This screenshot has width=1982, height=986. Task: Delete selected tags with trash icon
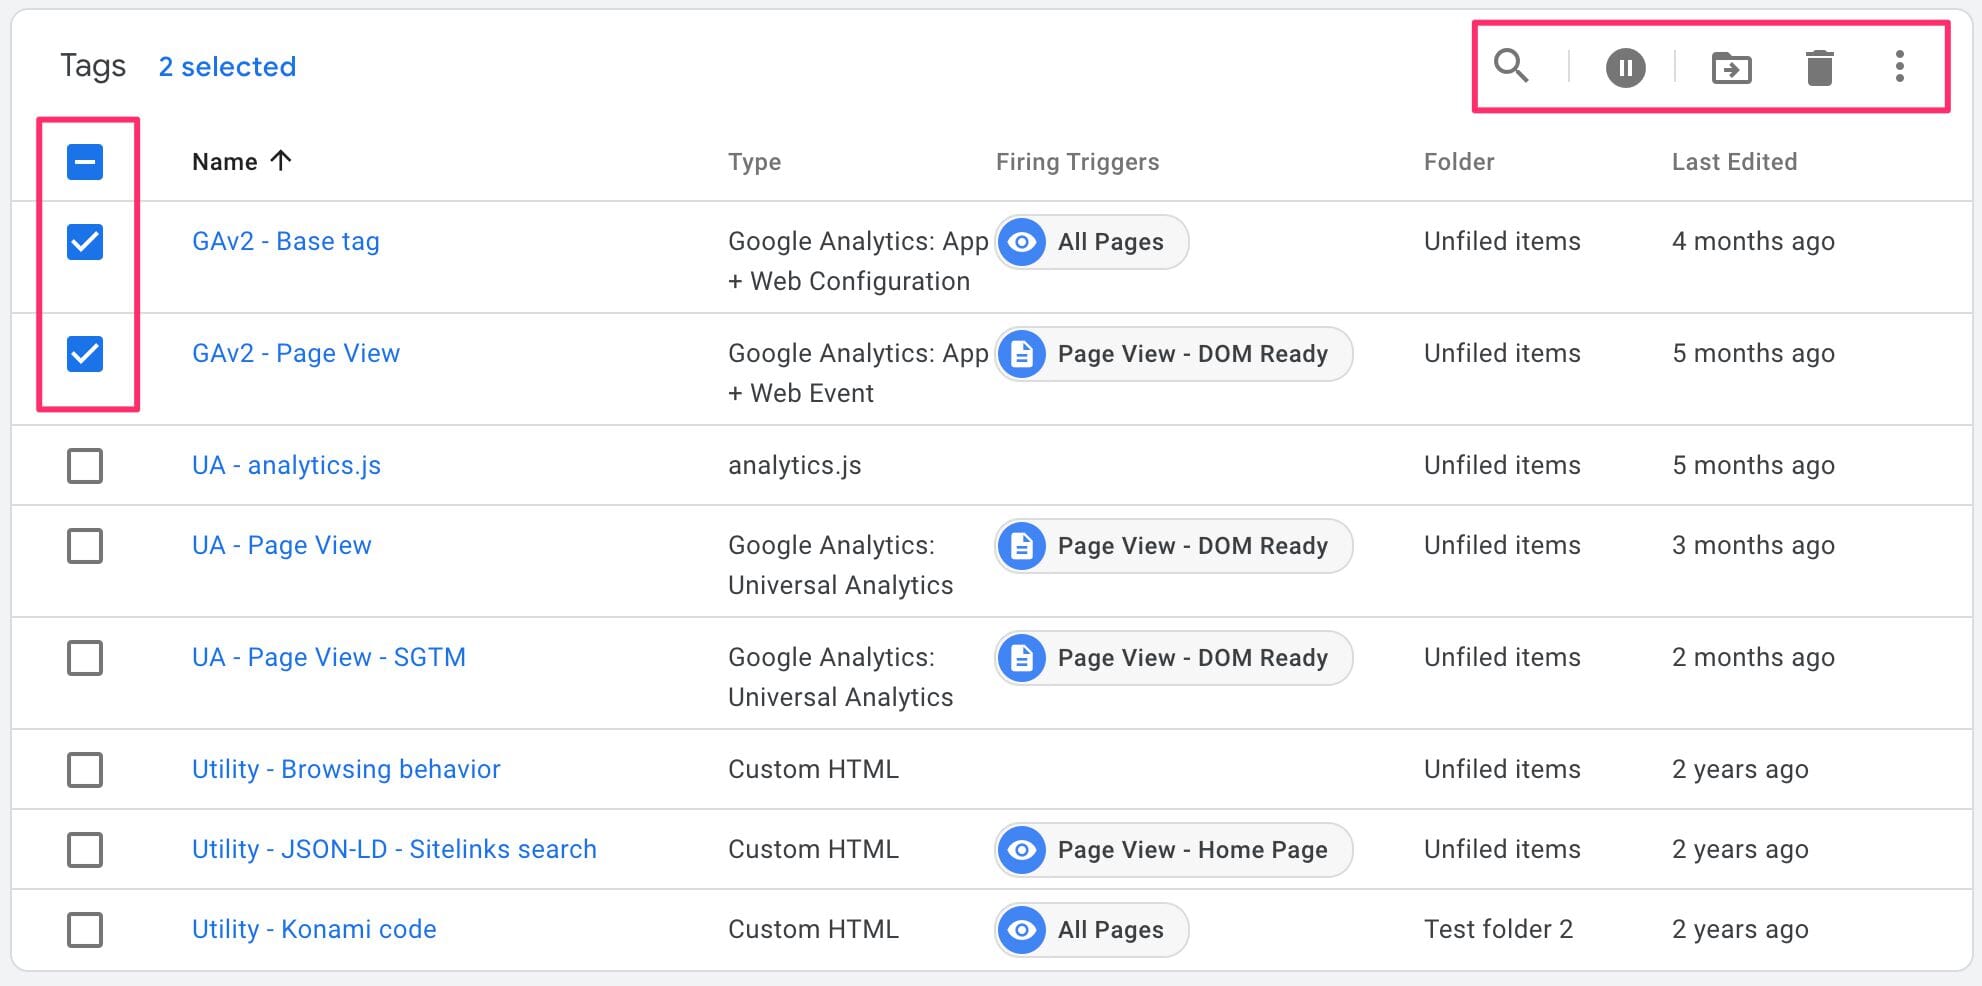coord(1819,68)
